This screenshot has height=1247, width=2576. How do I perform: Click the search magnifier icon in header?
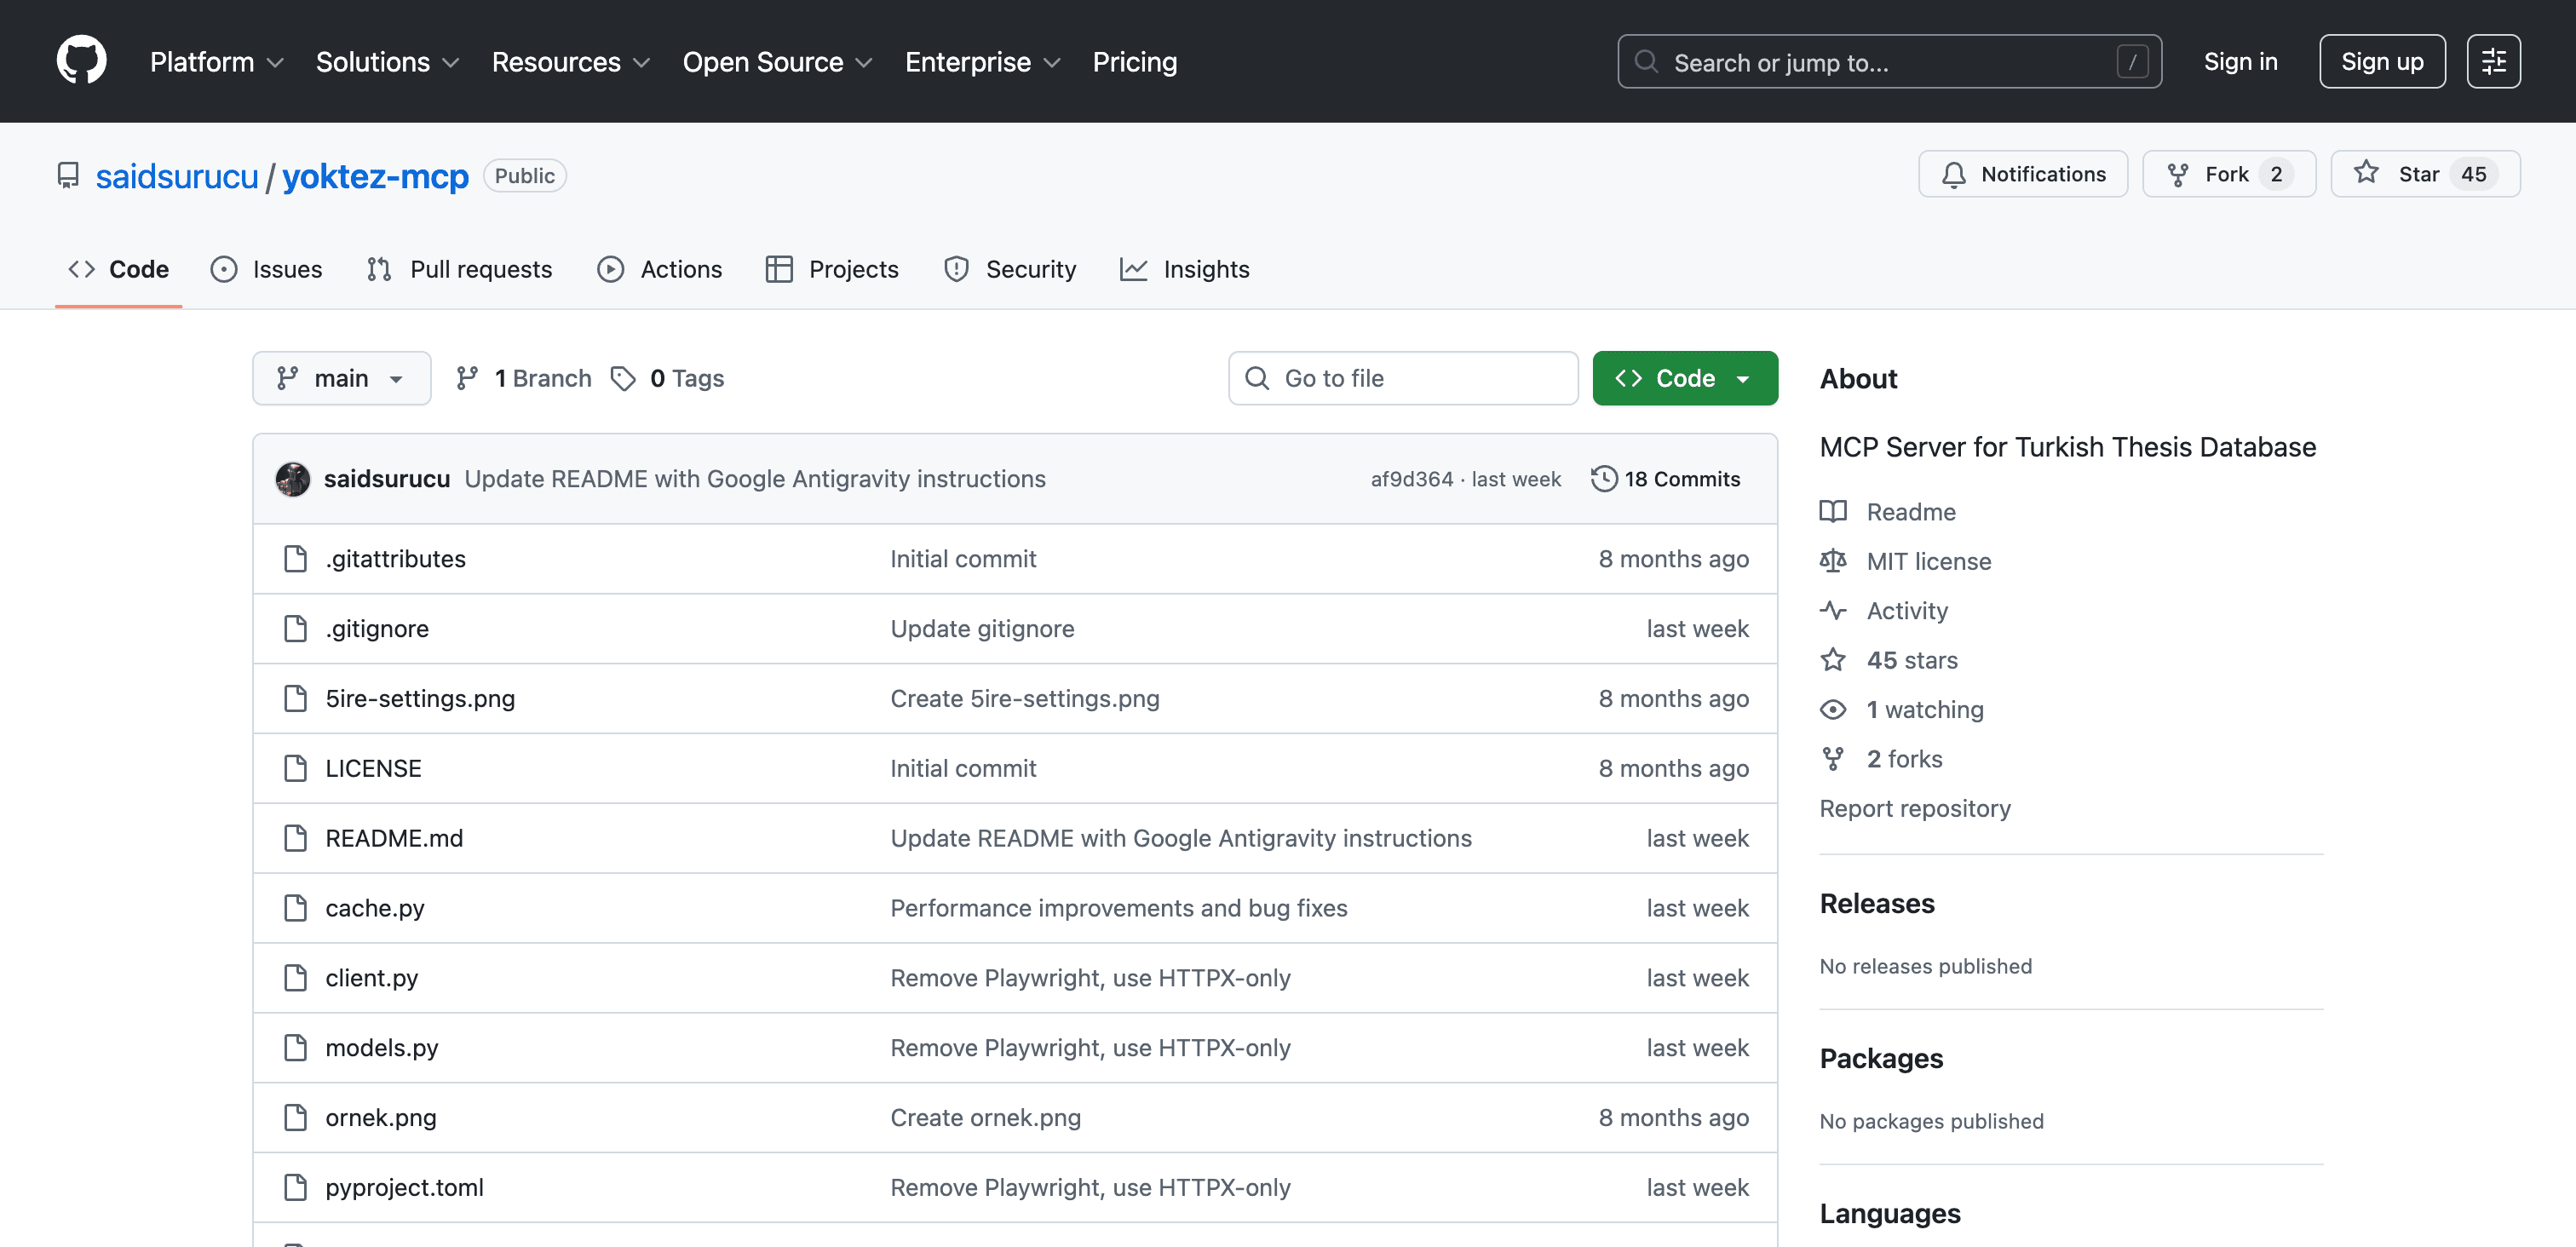(1646, 62)
